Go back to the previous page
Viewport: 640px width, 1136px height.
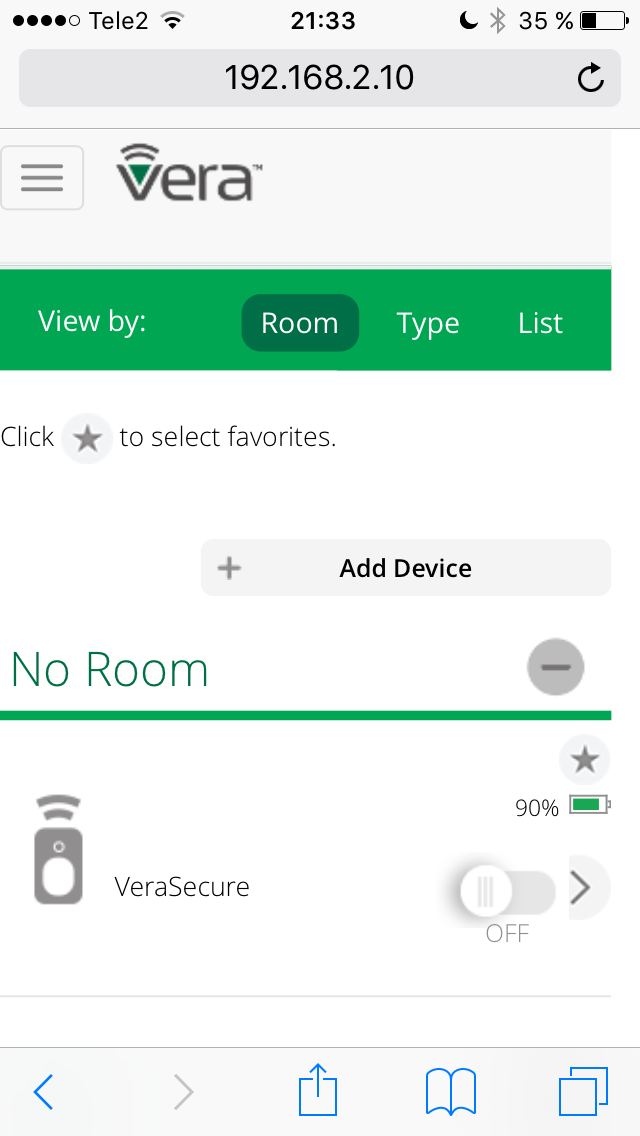[x=43, y=1091]
